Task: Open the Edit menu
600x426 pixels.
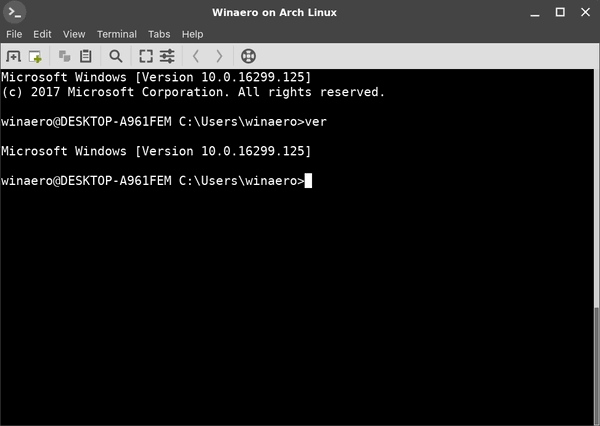Action: coord(42,34)
